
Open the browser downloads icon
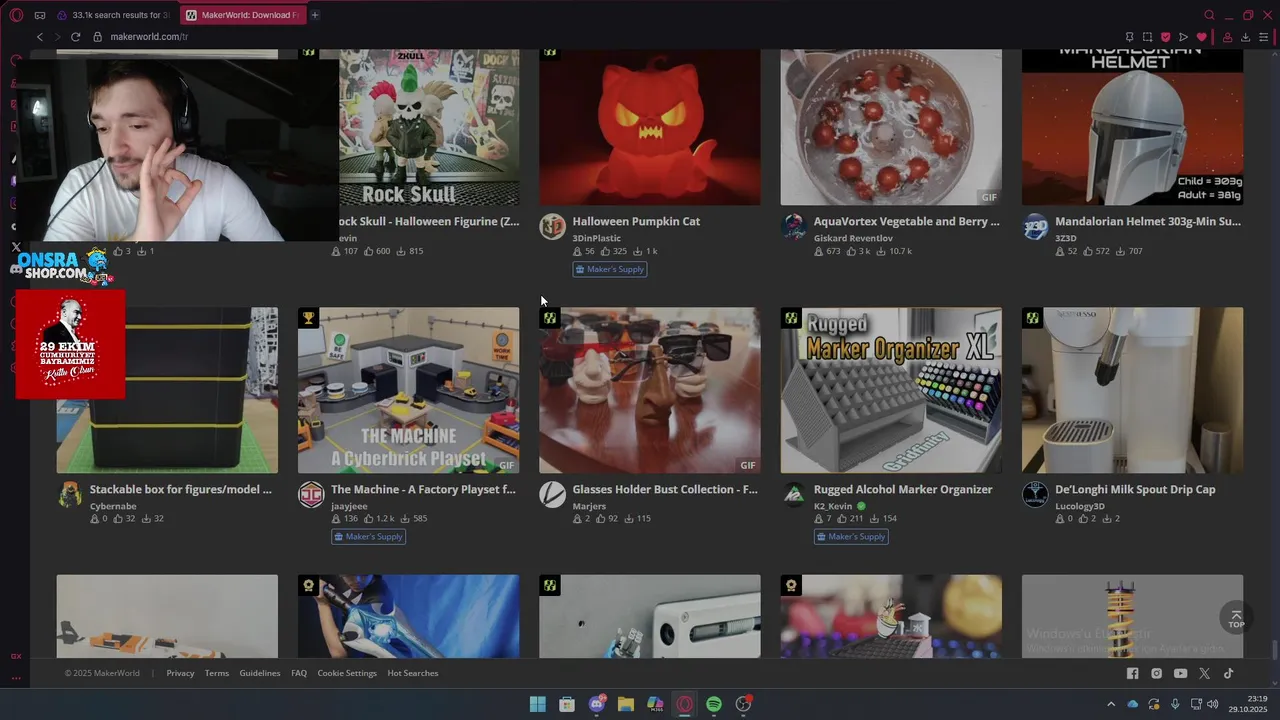[x=1245, y=37]
